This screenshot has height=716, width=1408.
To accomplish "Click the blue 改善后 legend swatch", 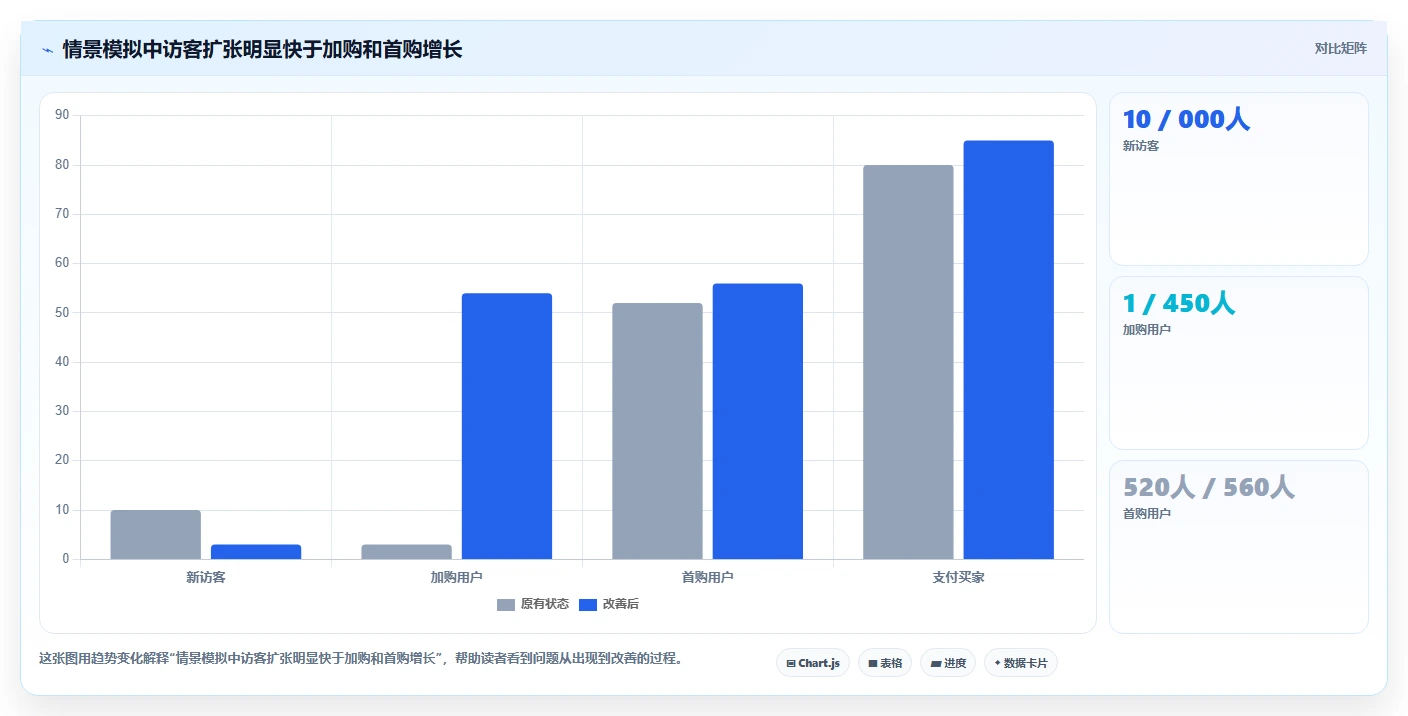I will (x=588, y=604).
